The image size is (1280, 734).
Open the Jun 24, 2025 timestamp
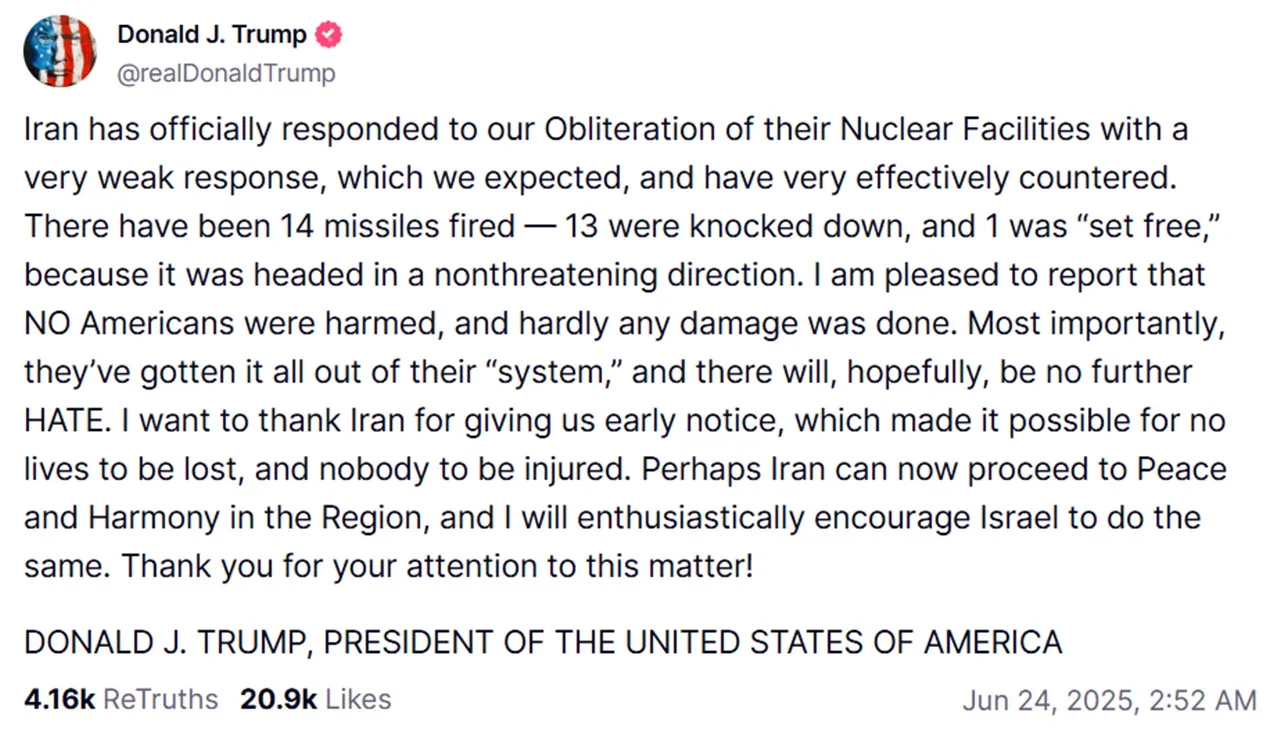(x=1108, y=700)
